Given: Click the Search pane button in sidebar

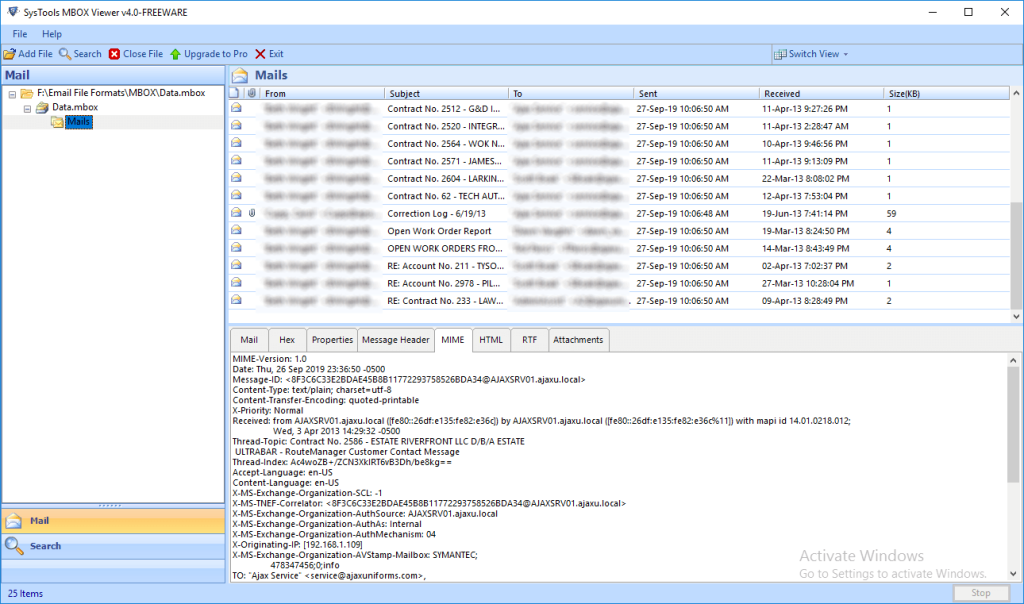Looking at the screenshot, I should tap(45, 546).
